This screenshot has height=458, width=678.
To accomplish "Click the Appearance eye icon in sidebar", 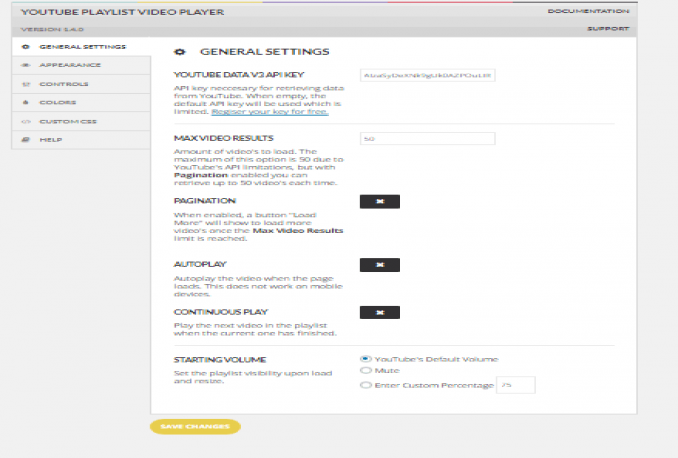I will [26, 66].
